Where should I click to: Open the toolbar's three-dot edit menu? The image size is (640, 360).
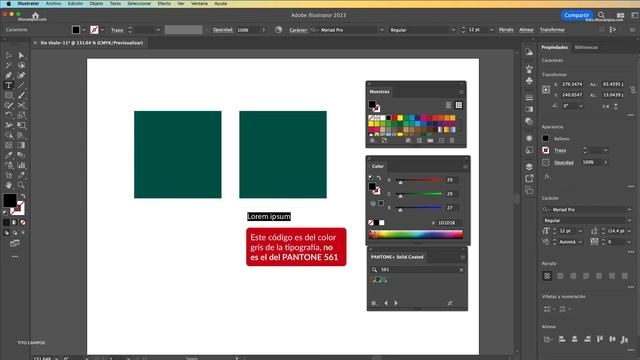click(x=15, y=257)
